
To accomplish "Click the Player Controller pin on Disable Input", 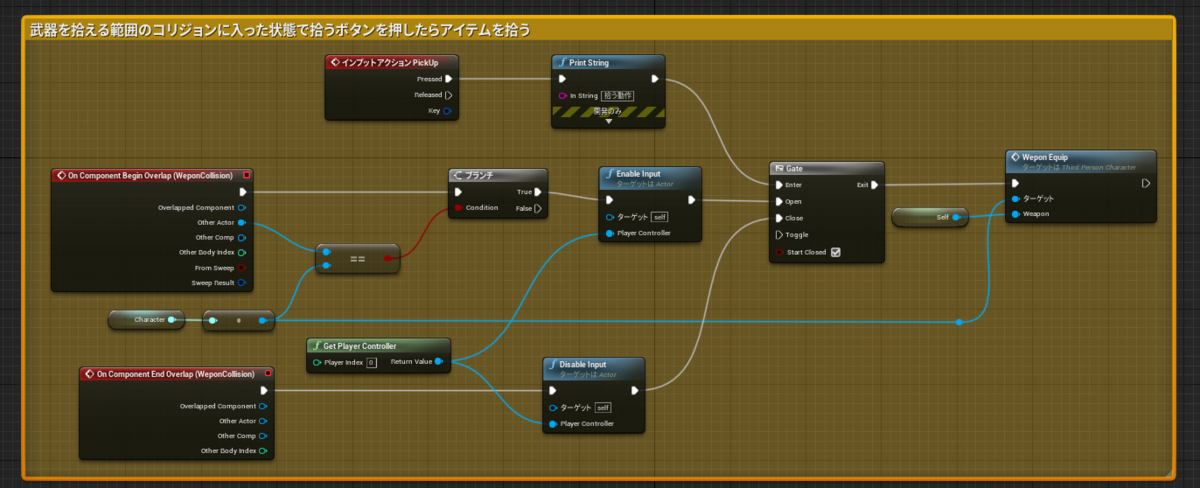I will pos(553,424).
